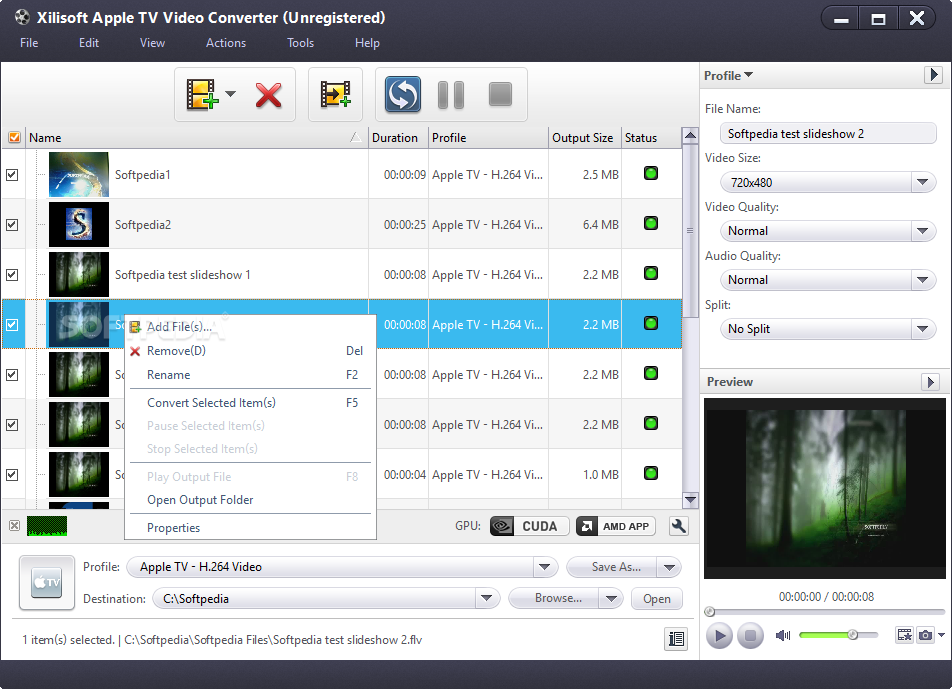Open the Browse dropdown arrow
This screenshot has width=952, height=689.
point(611,599)
